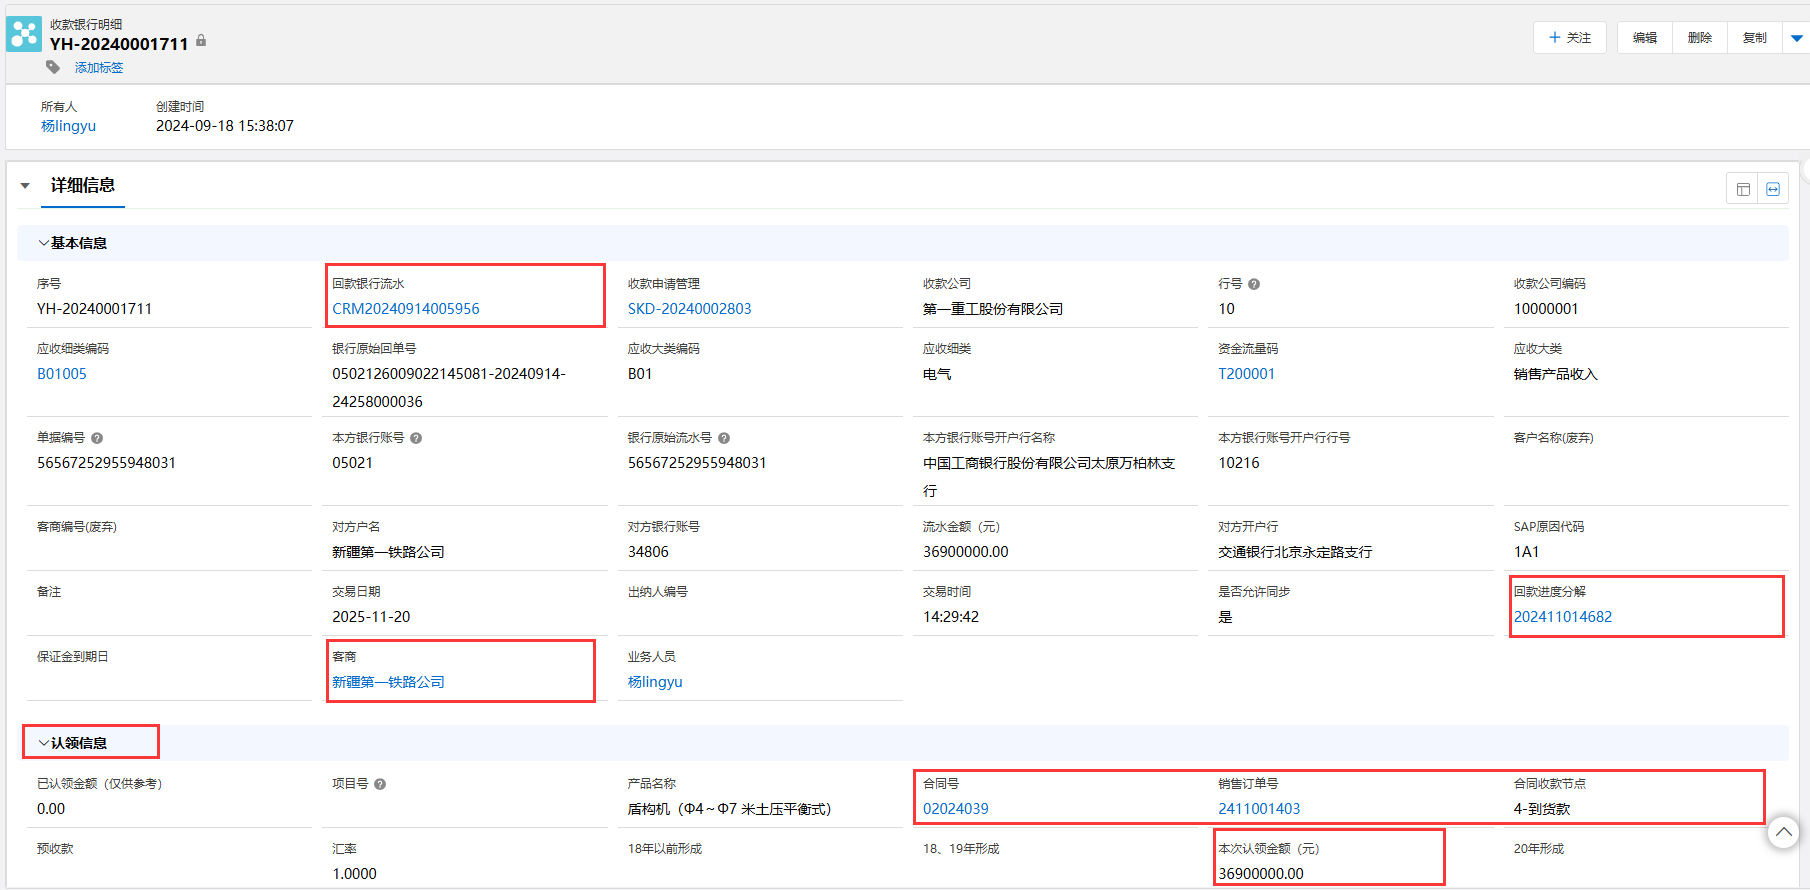Select the 详细信息 tab
This screenshot has width=1810, height=890.
pyautogui.click(x=83, y=186)
